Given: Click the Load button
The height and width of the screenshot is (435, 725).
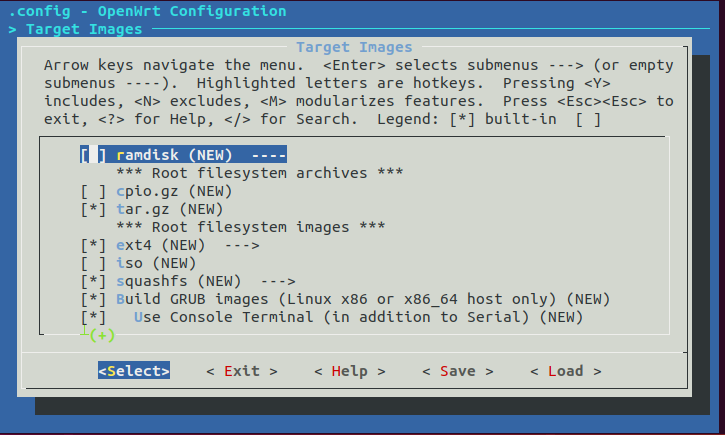Looking at the screenshot, I should point(566,371).
